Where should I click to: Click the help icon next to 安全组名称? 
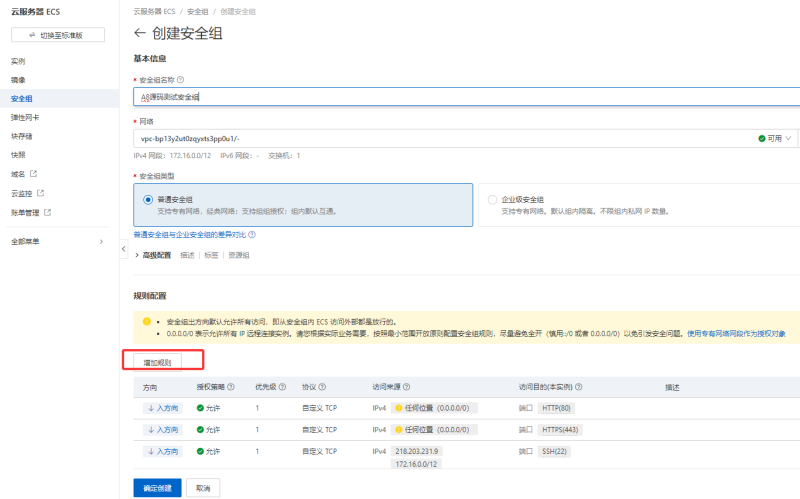(181, 80)
